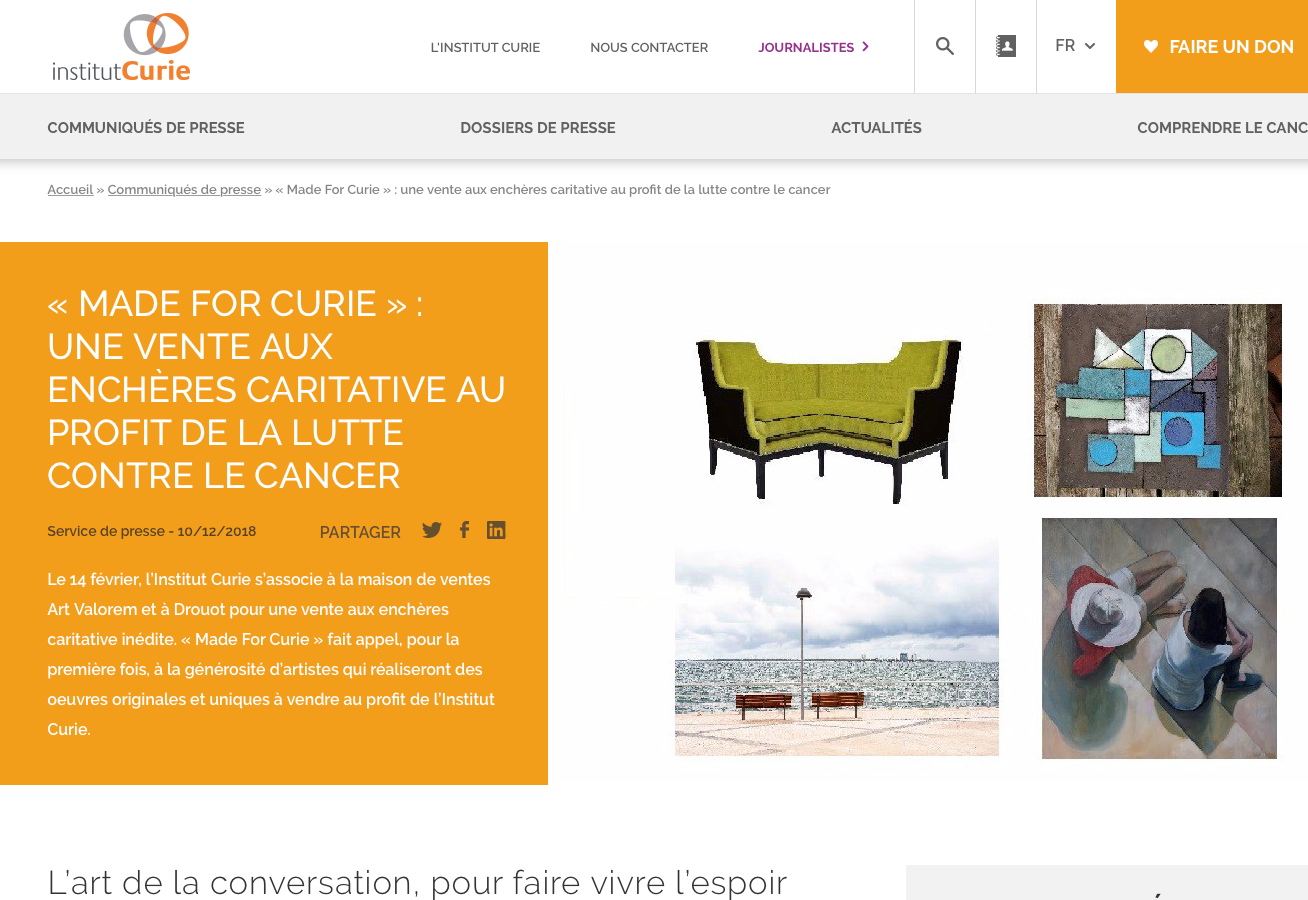Select the Dossiers de presse tab

[x=538, y=128]
